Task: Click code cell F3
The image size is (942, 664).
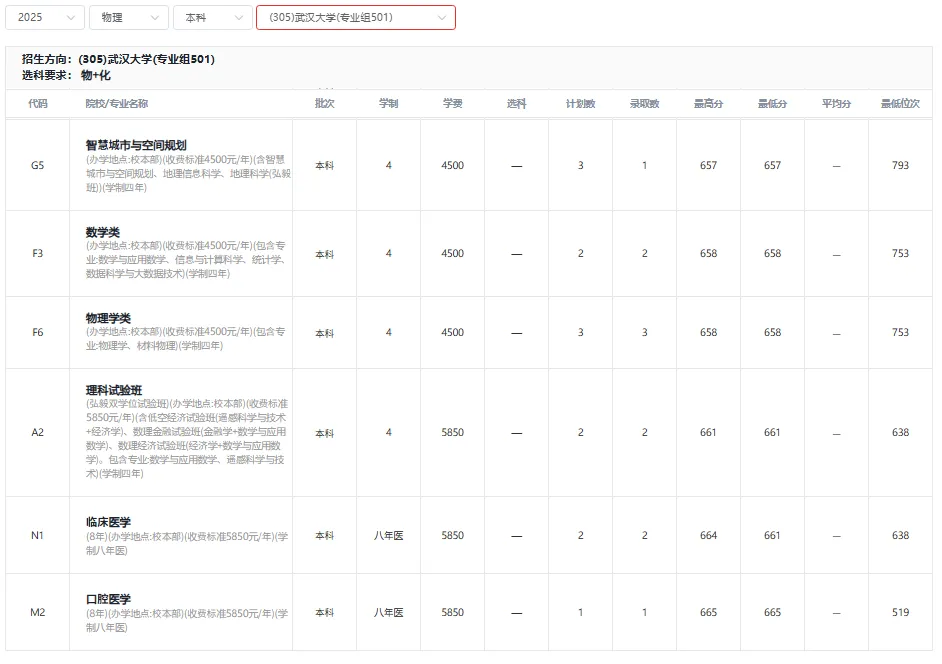Action: [x=37, y=253]
